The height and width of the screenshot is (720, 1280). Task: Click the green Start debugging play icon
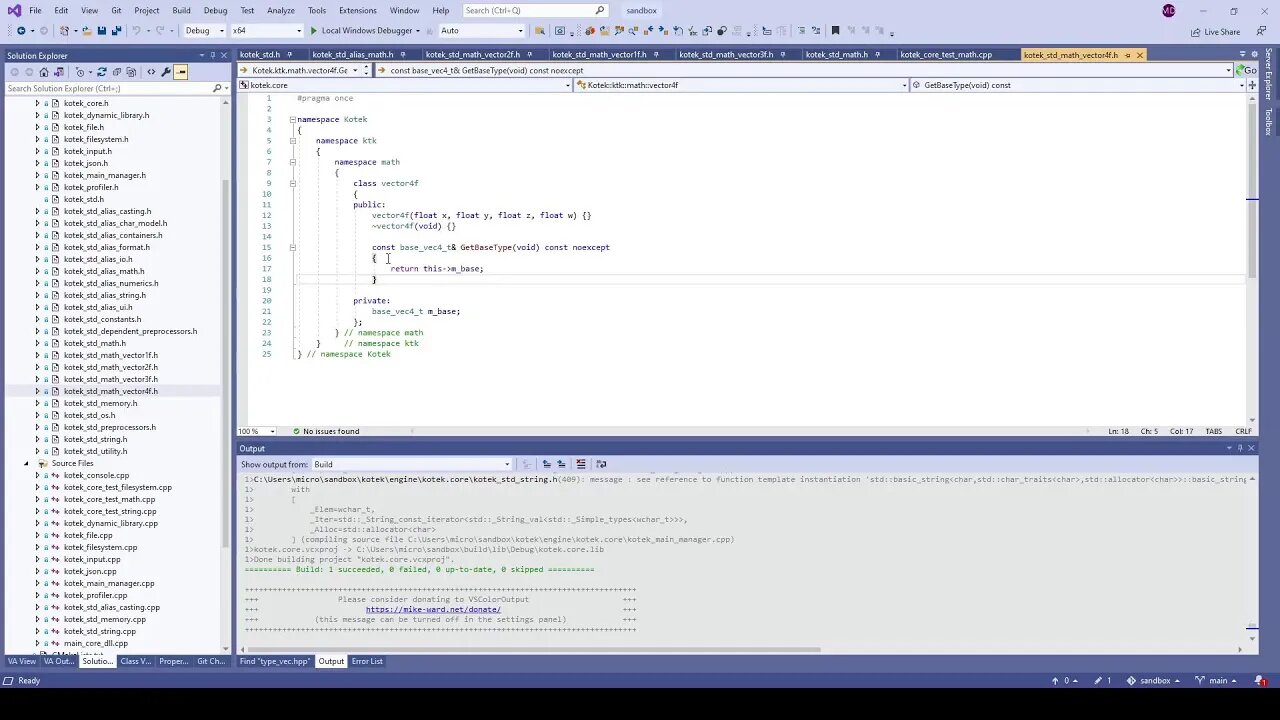(313, 31)
